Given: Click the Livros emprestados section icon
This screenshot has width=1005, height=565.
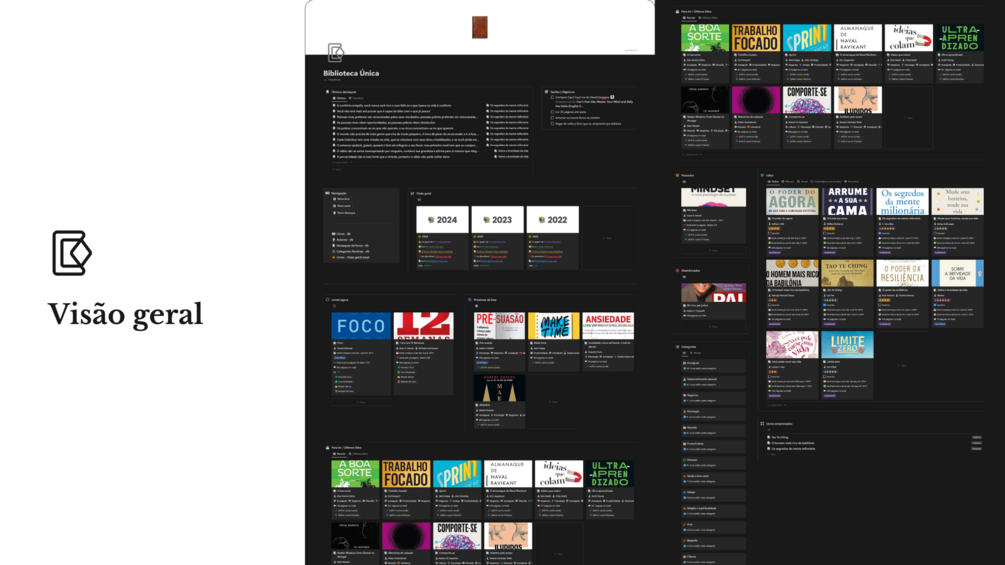Looking at the screenshot, I should [762, 423].
